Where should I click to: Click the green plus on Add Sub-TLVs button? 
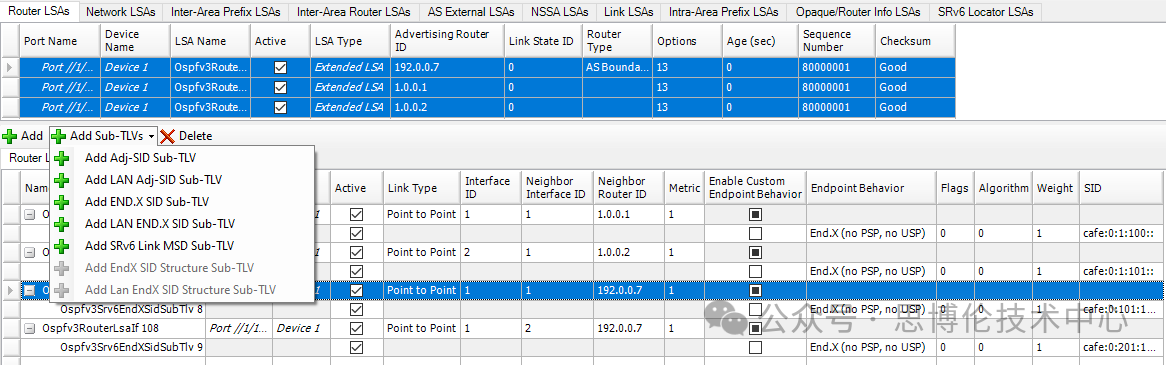click(59, 136)
